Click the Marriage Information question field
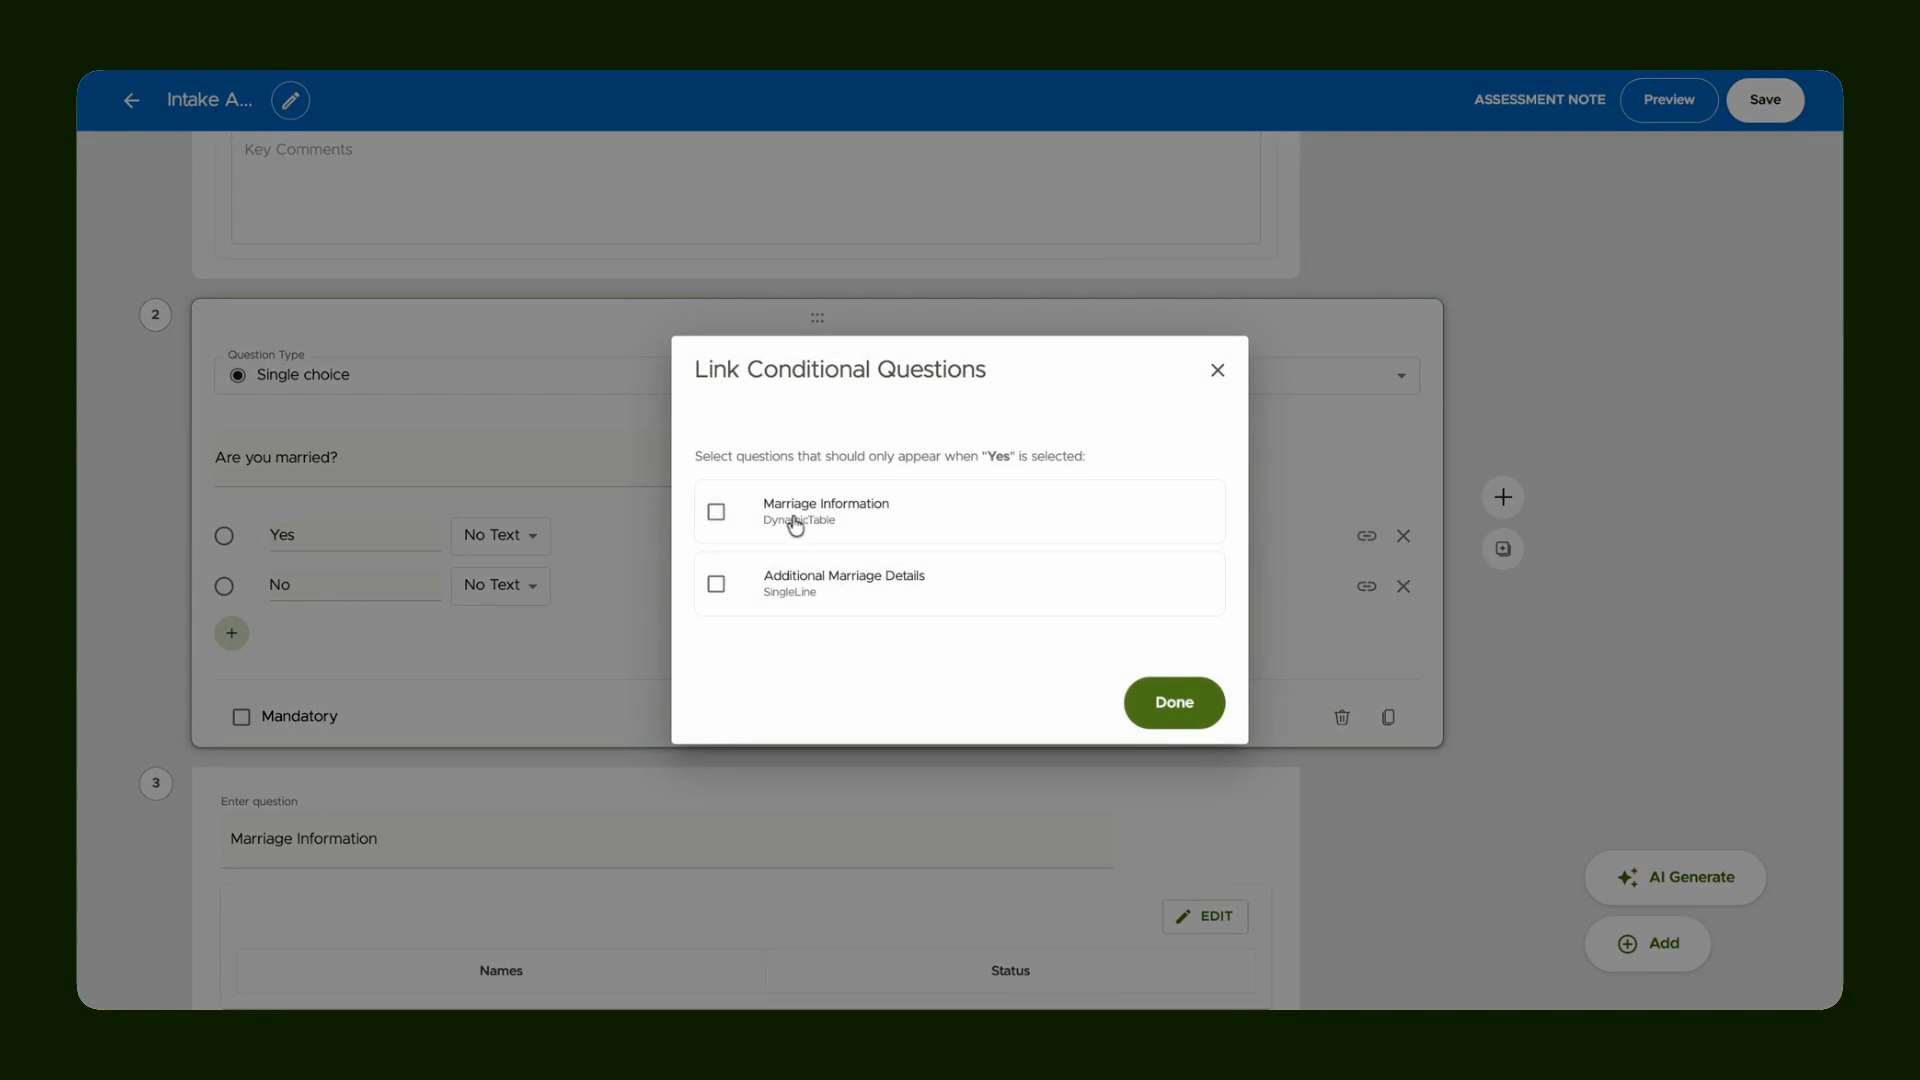This screenshot has width=1920, height=1080. (x=667, y=839)
